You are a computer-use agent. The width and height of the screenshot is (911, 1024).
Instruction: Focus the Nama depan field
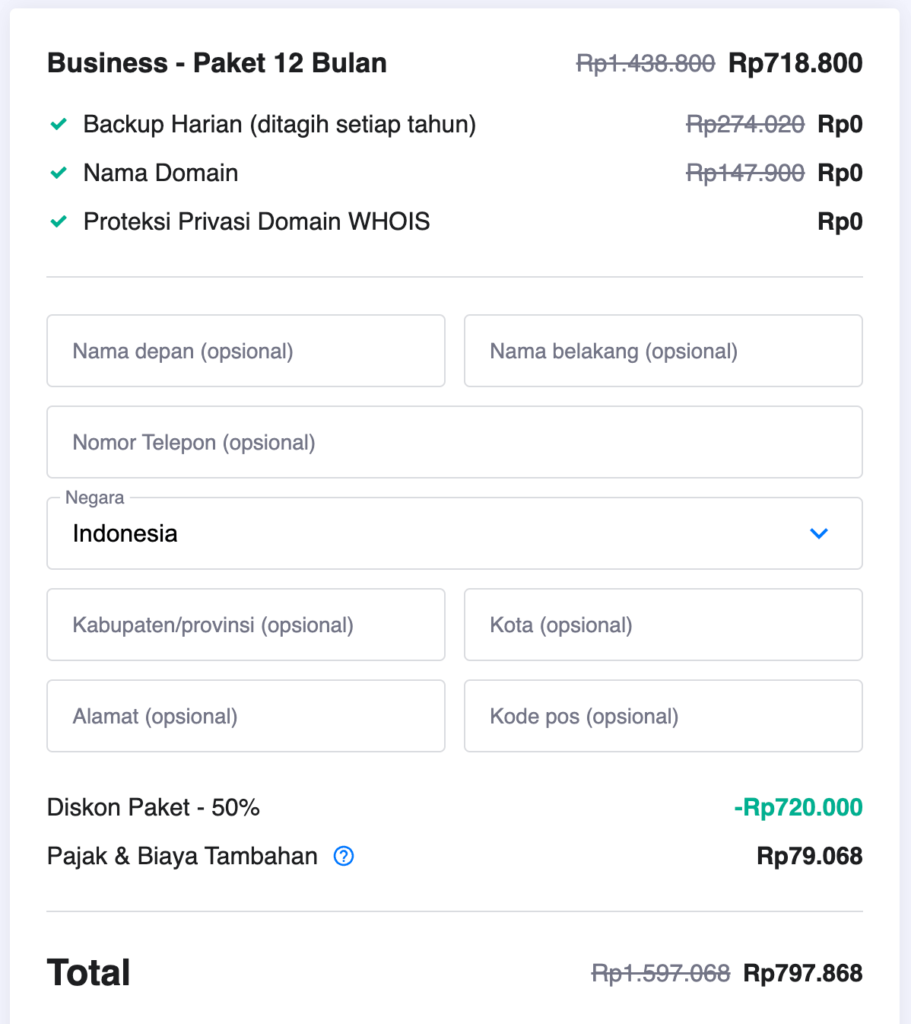coord(246,351)
